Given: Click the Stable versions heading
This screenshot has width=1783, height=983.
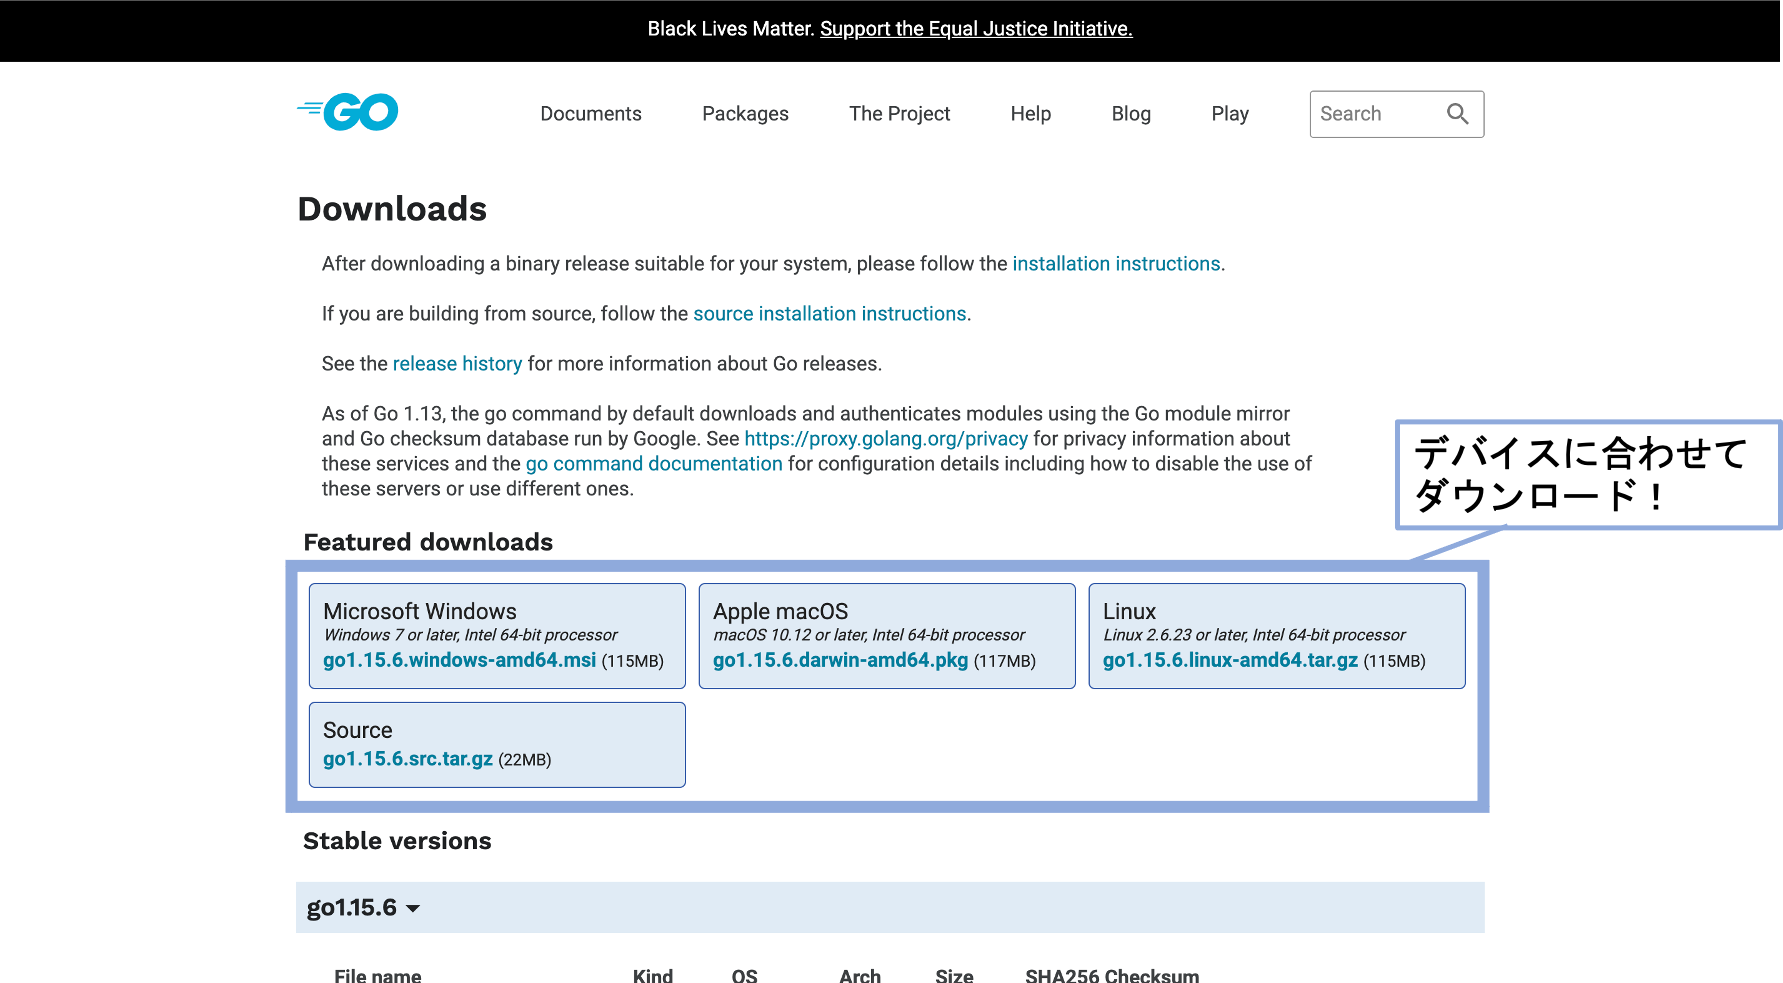Looking at the screenshot, I should pyautogui.click(x=397, y=841).
